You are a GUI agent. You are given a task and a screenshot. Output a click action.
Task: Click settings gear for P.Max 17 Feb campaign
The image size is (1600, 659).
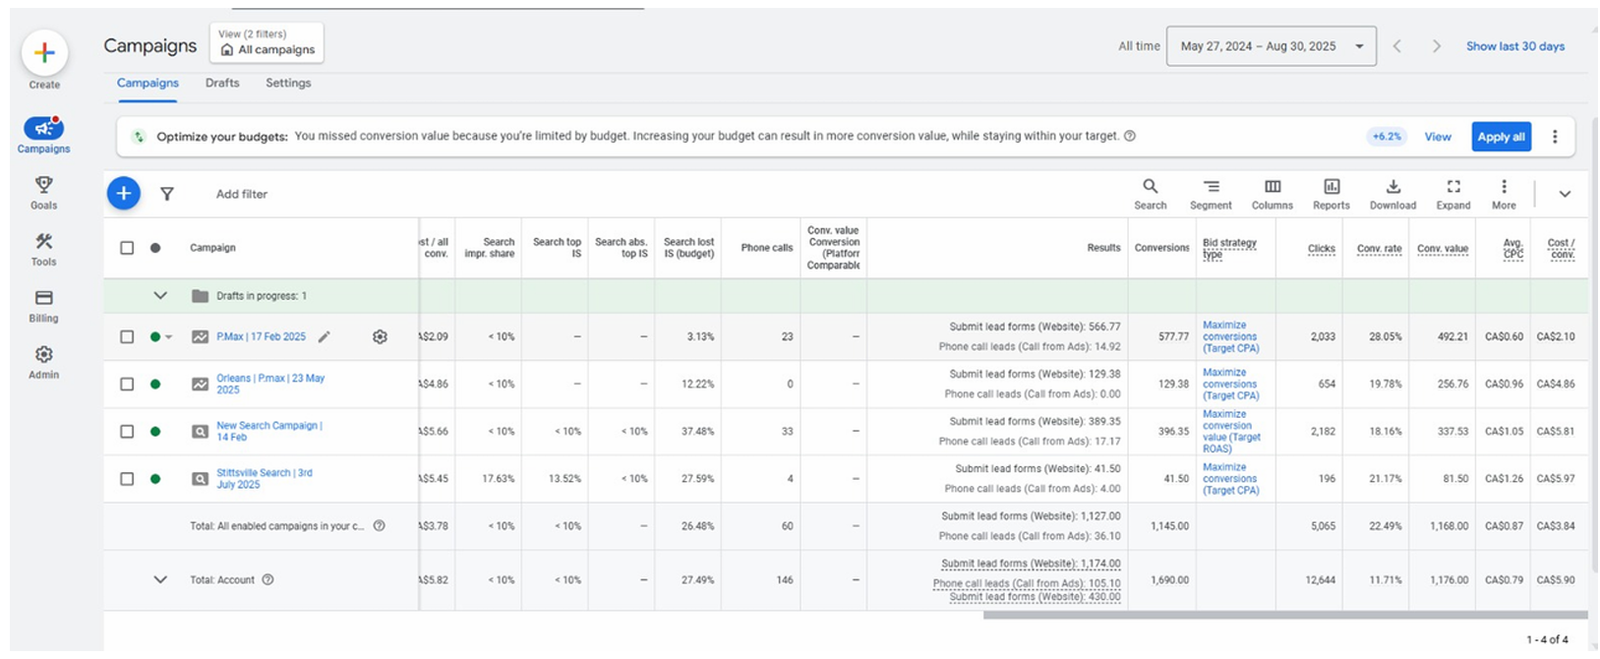pos(380,337)
